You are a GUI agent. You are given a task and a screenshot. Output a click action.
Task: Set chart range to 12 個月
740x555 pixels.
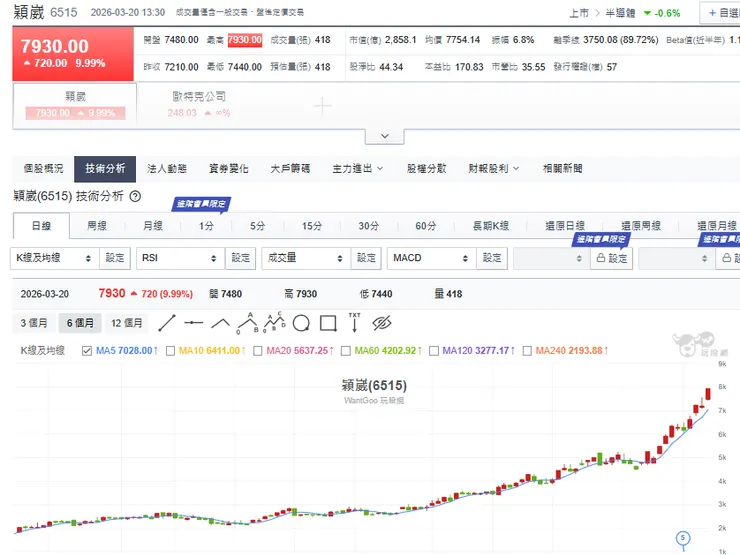click(126, 323)
